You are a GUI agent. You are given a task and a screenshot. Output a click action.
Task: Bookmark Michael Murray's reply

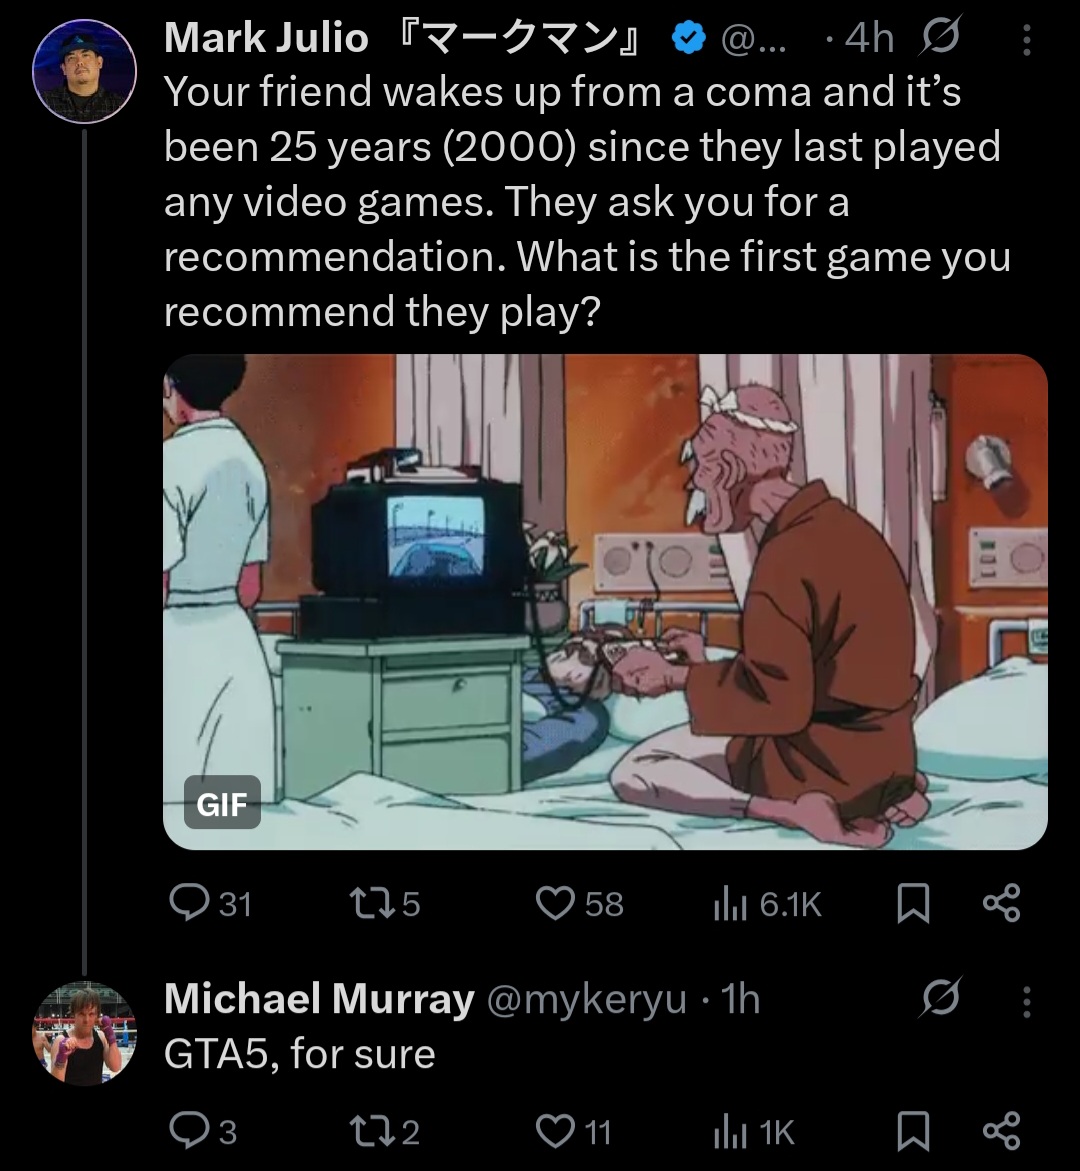[x=912, y=1131]
